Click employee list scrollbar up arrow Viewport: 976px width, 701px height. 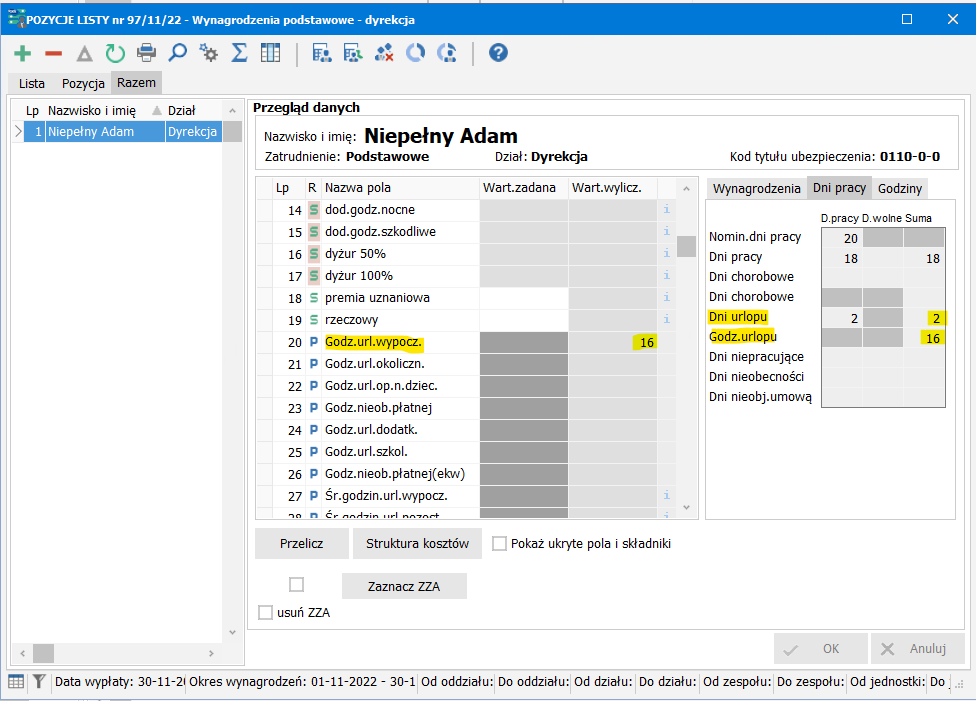[232, 110]
